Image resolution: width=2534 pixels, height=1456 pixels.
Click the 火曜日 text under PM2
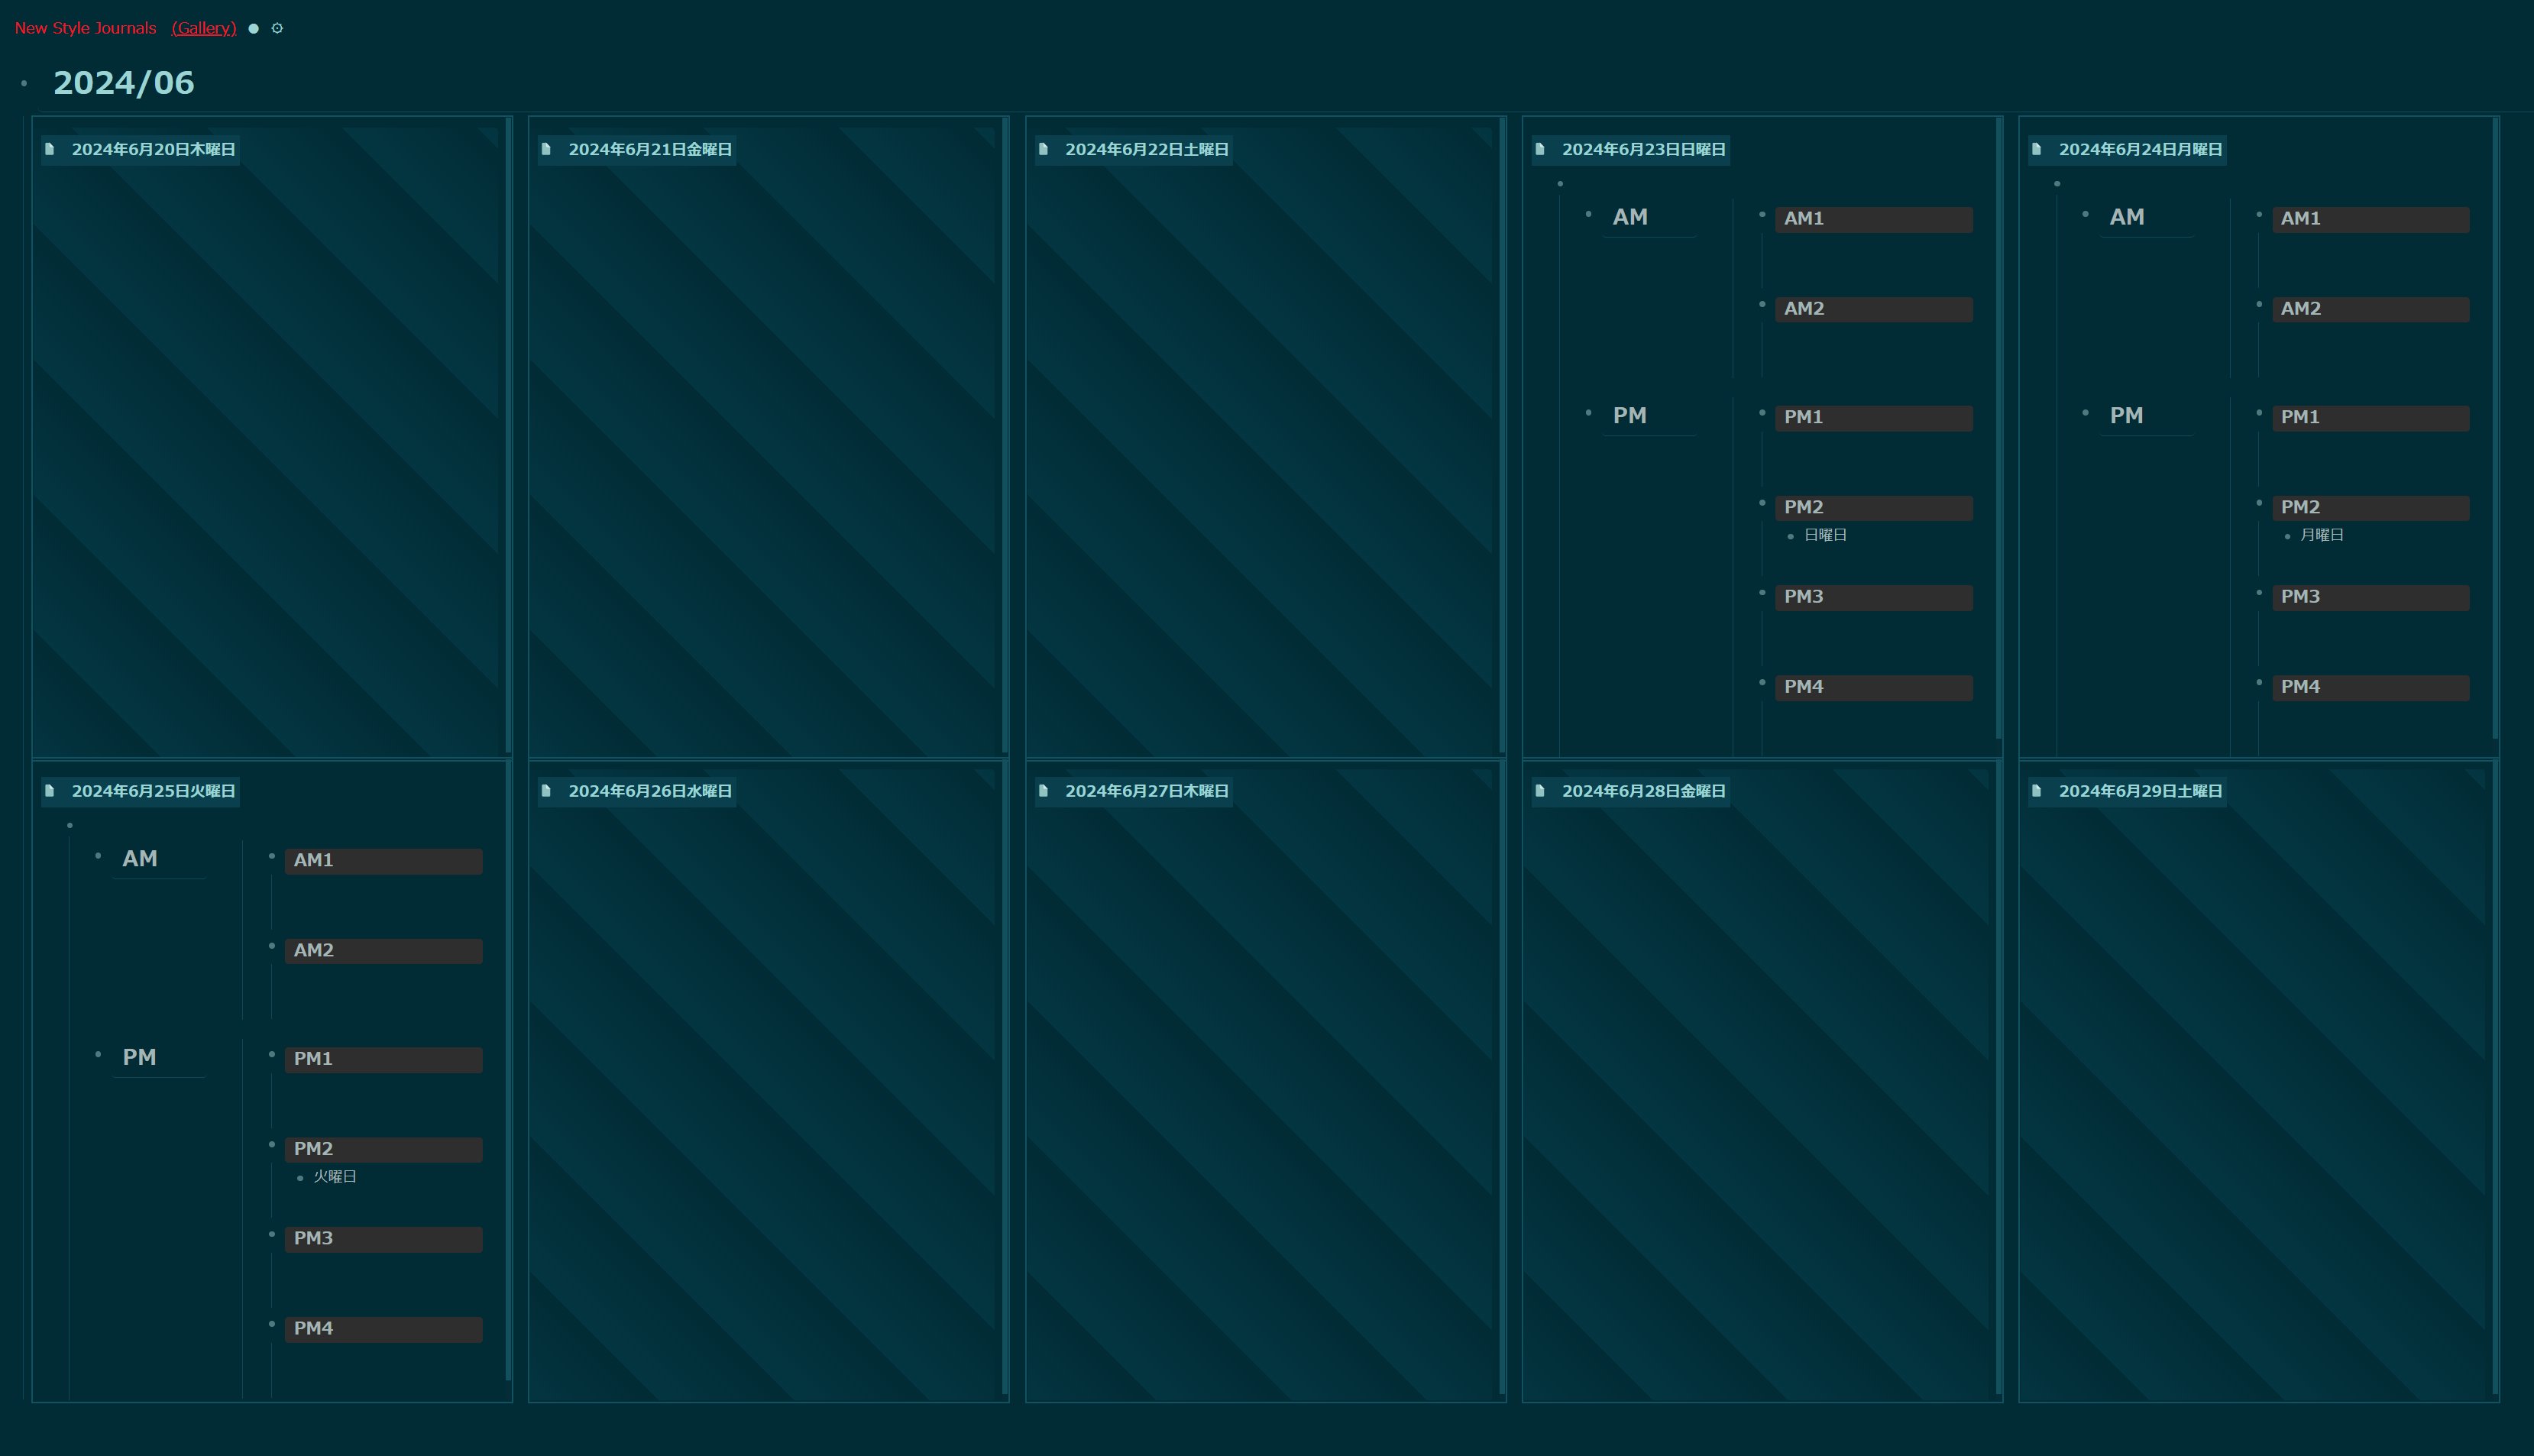(335, 1177)
